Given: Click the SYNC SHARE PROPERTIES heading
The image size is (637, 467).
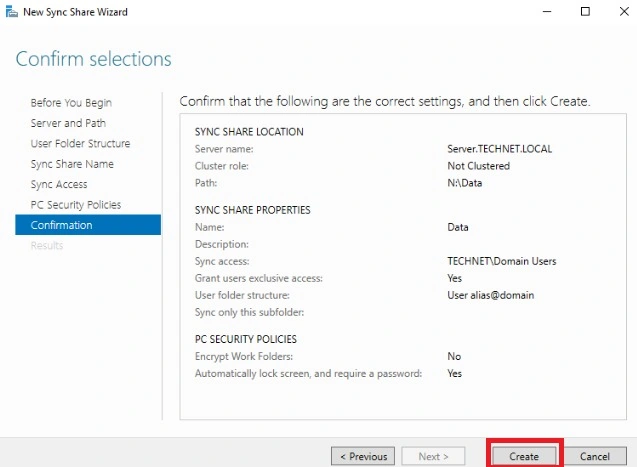Looking at the screenshot, I should coord(253,210).
